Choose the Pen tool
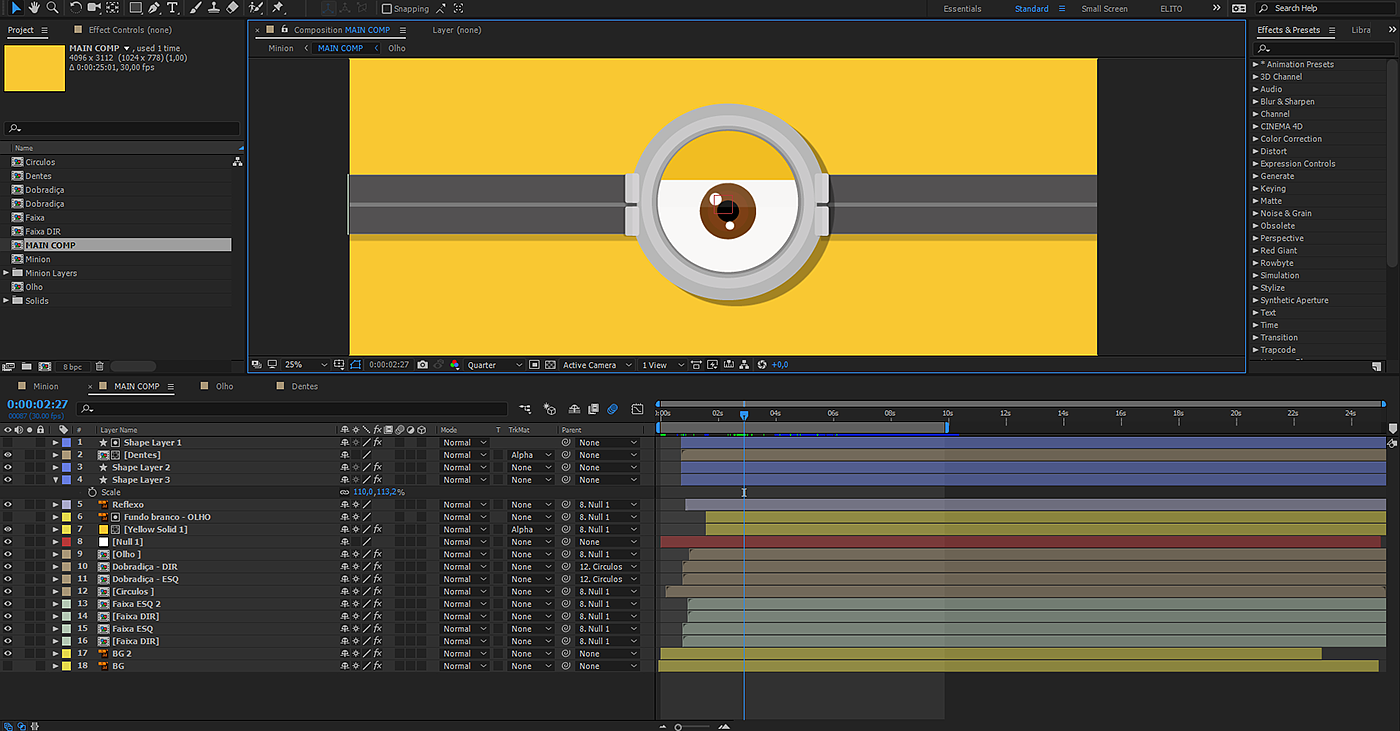This screenshot has width=1400, height=731. coord(154,8)
